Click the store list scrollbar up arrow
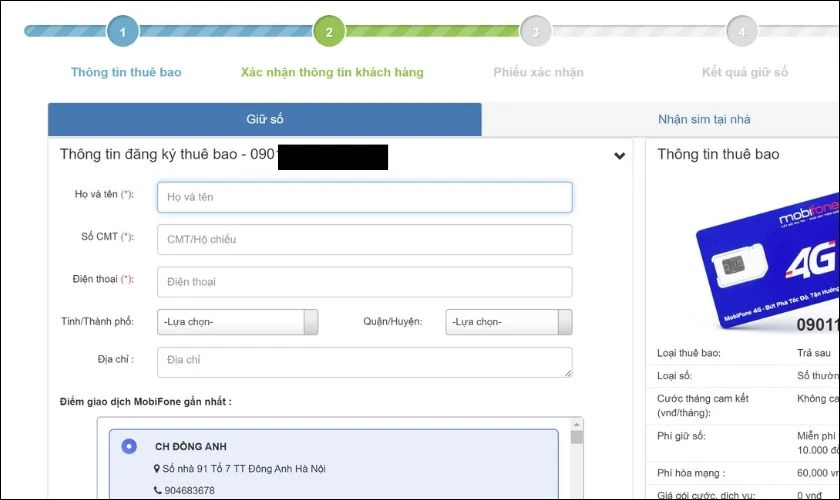Screen dimensions: 840x500 576,424
